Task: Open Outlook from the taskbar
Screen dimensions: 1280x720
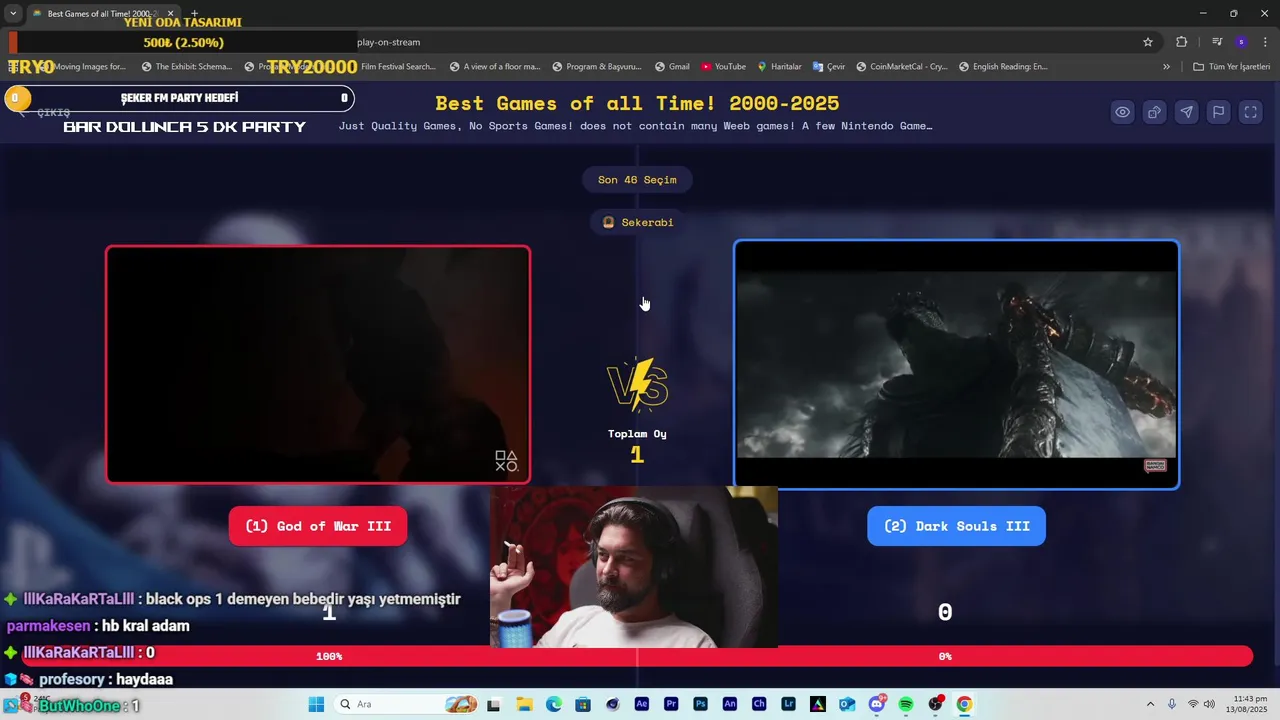Action: coord(847,704)
